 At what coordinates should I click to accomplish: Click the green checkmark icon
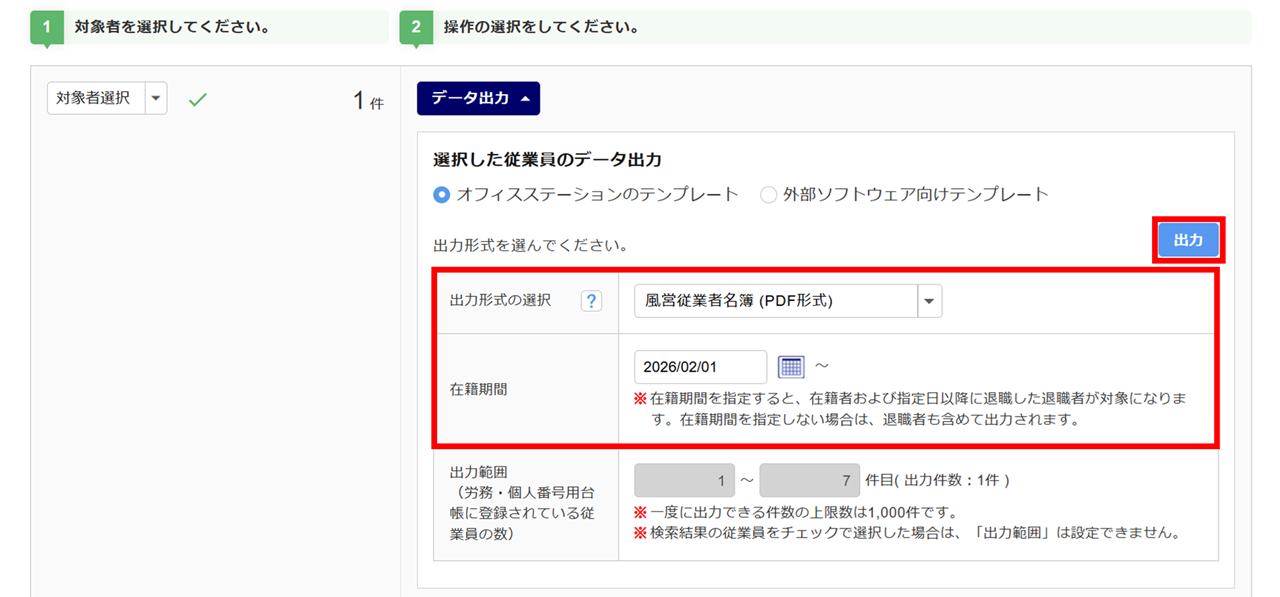tap(198, 100)
